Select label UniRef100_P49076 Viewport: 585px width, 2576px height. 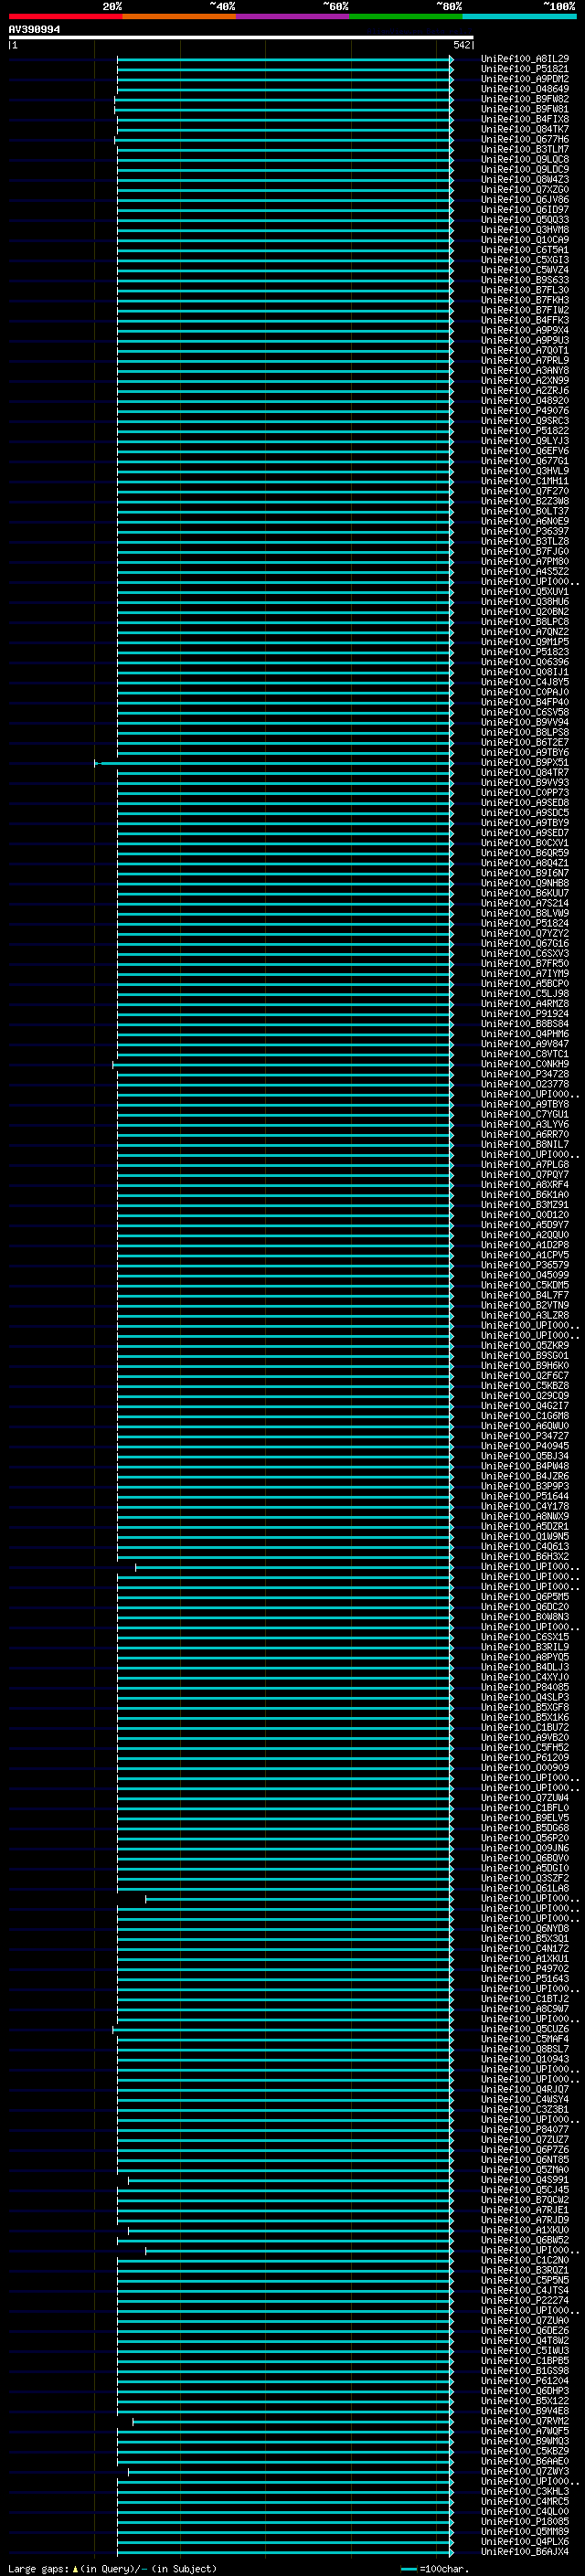525,411
